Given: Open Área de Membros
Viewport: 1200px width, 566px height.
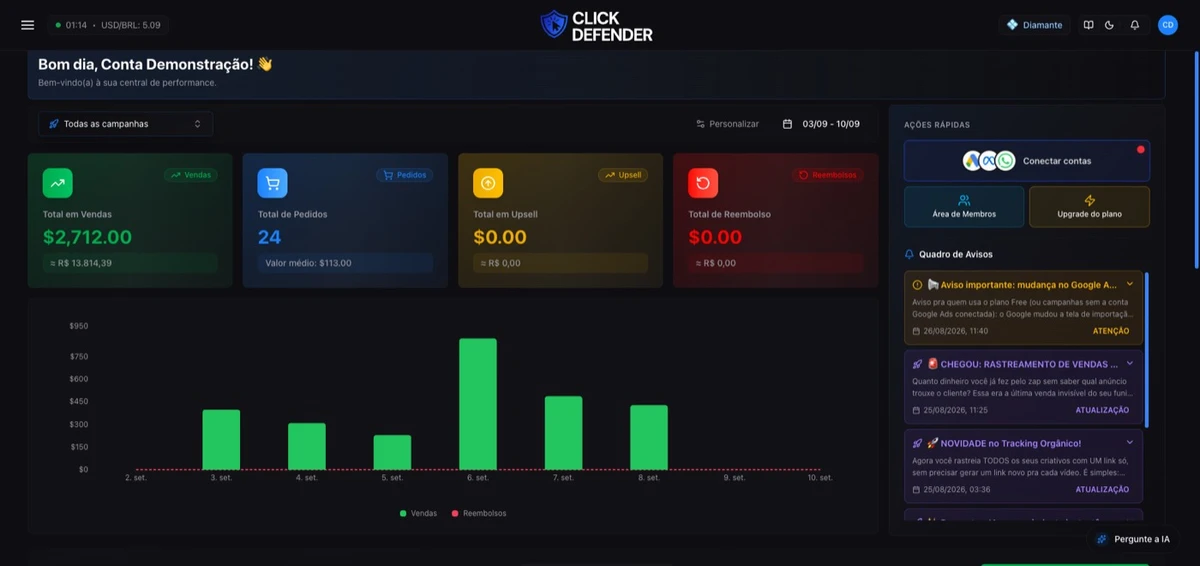Looking at the screenshot, I should (964, 207).
